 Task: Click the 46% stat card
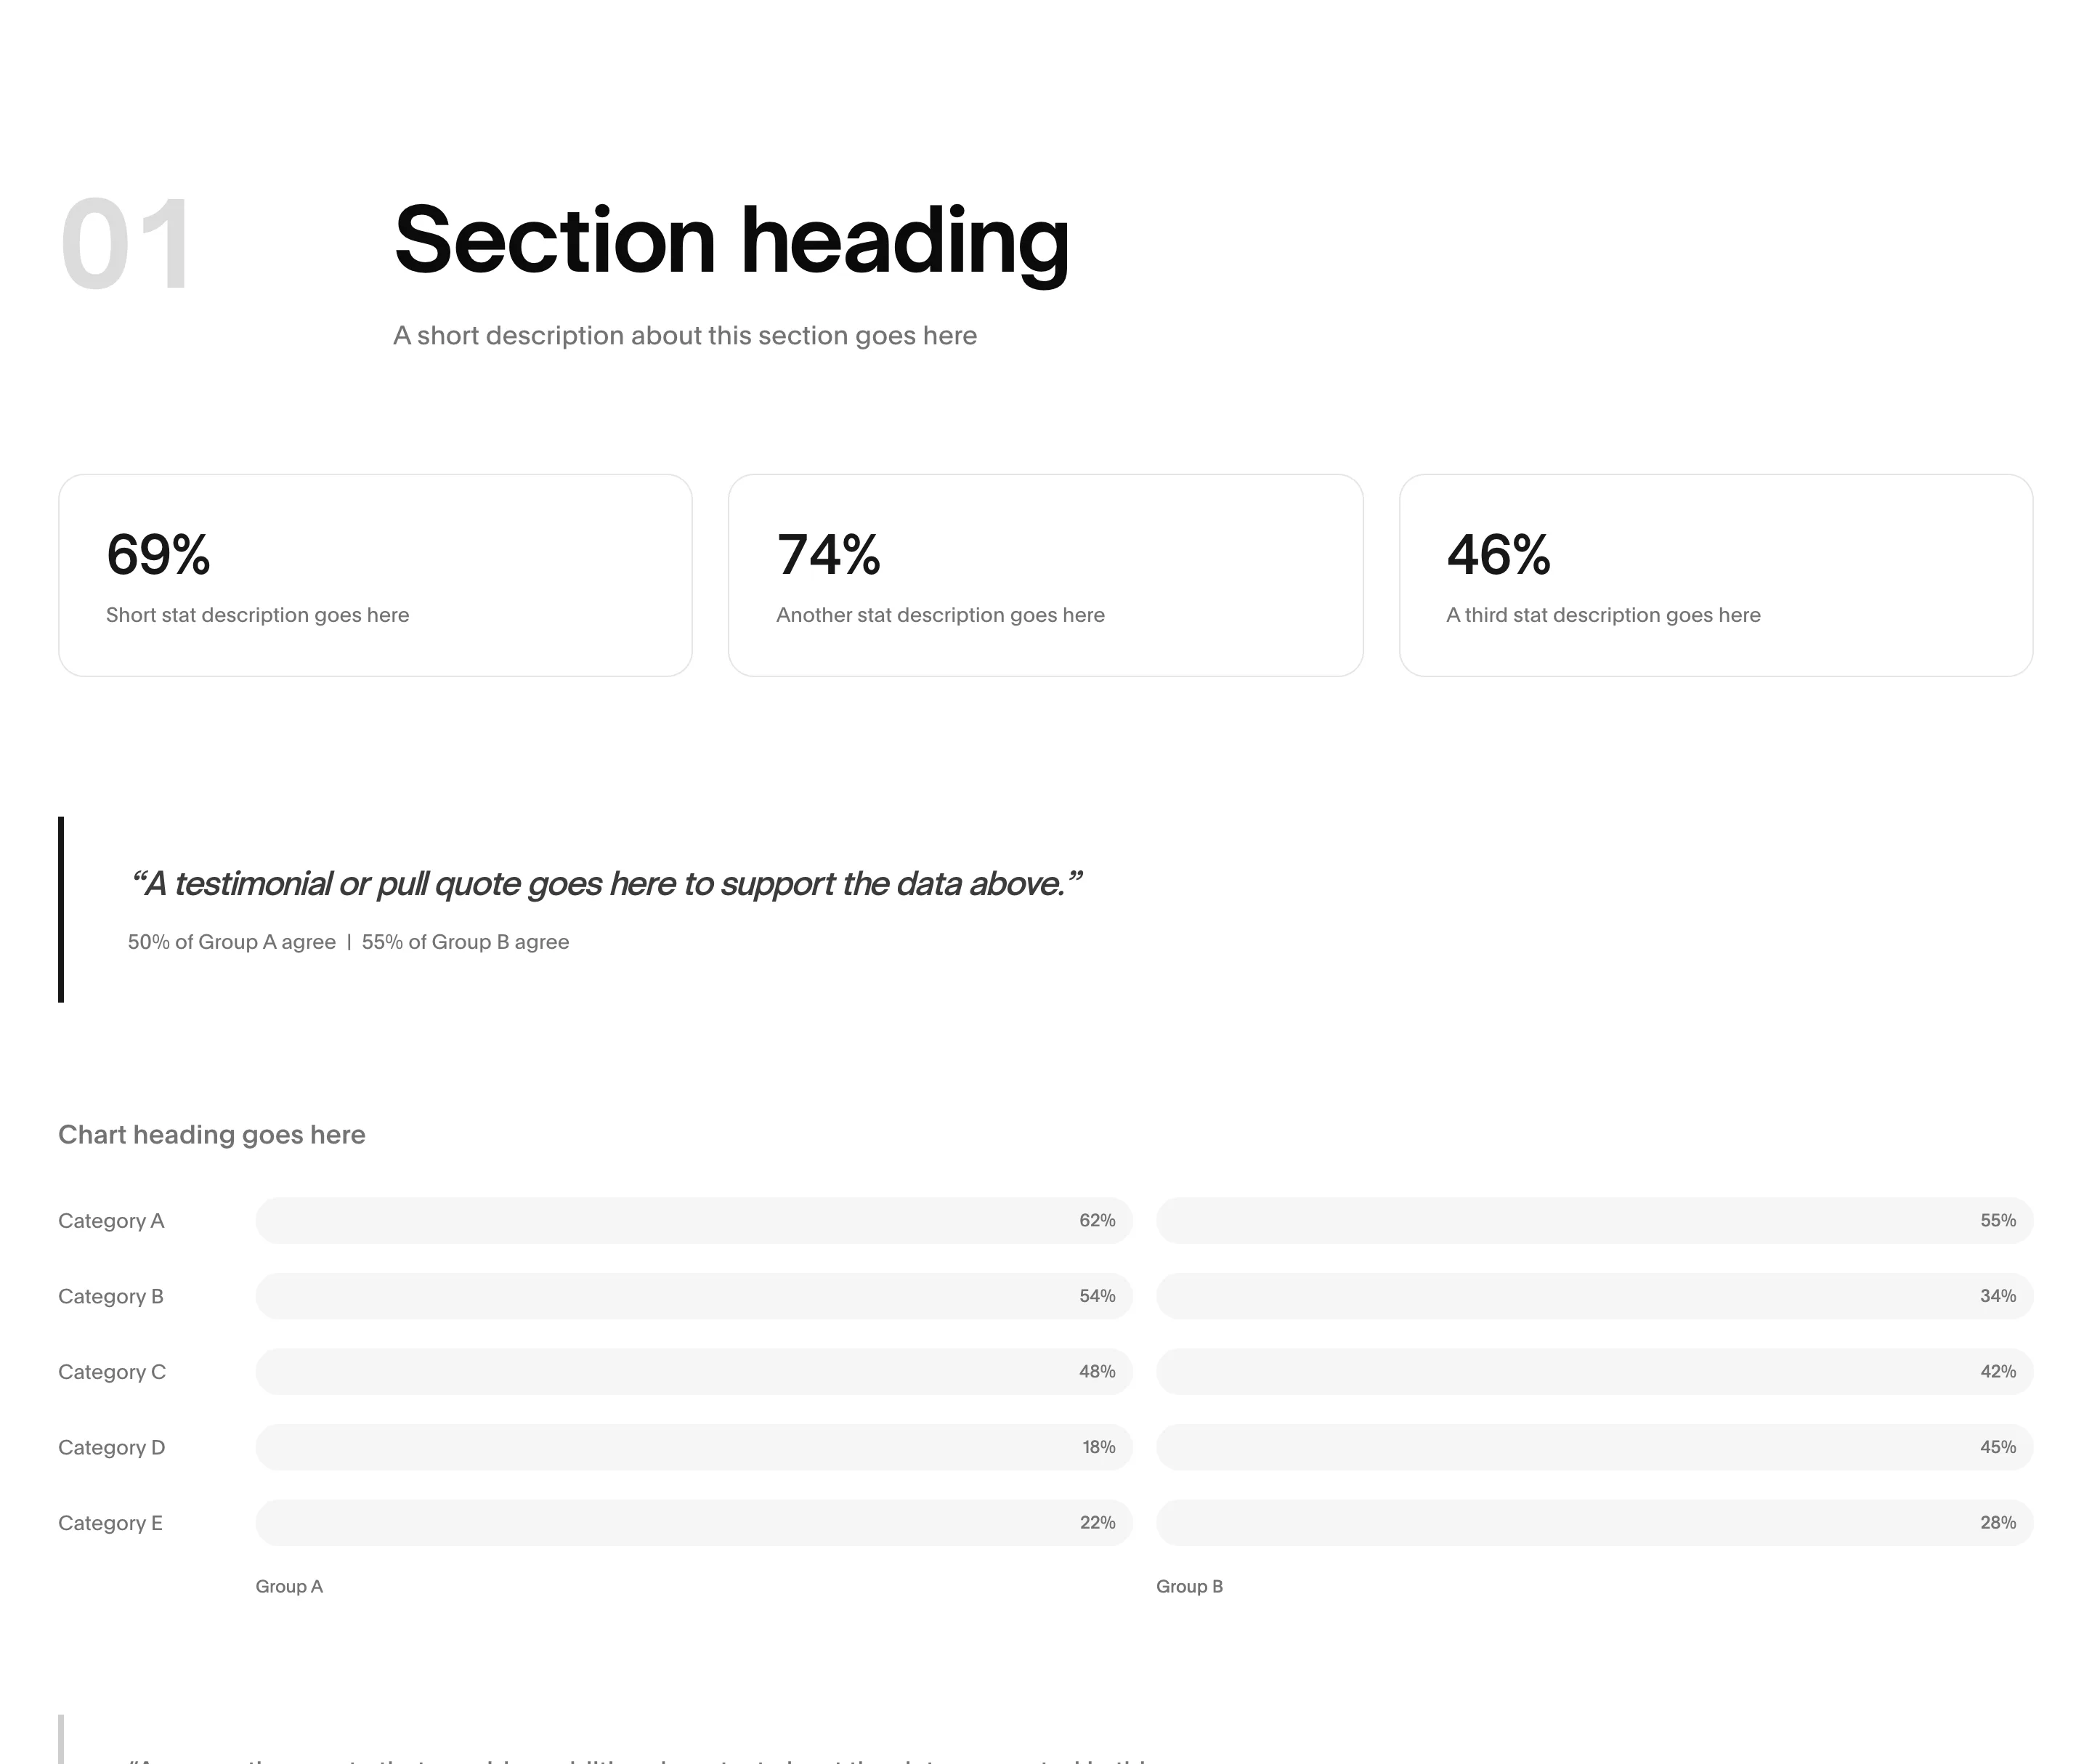click(x=1716, y=575)
